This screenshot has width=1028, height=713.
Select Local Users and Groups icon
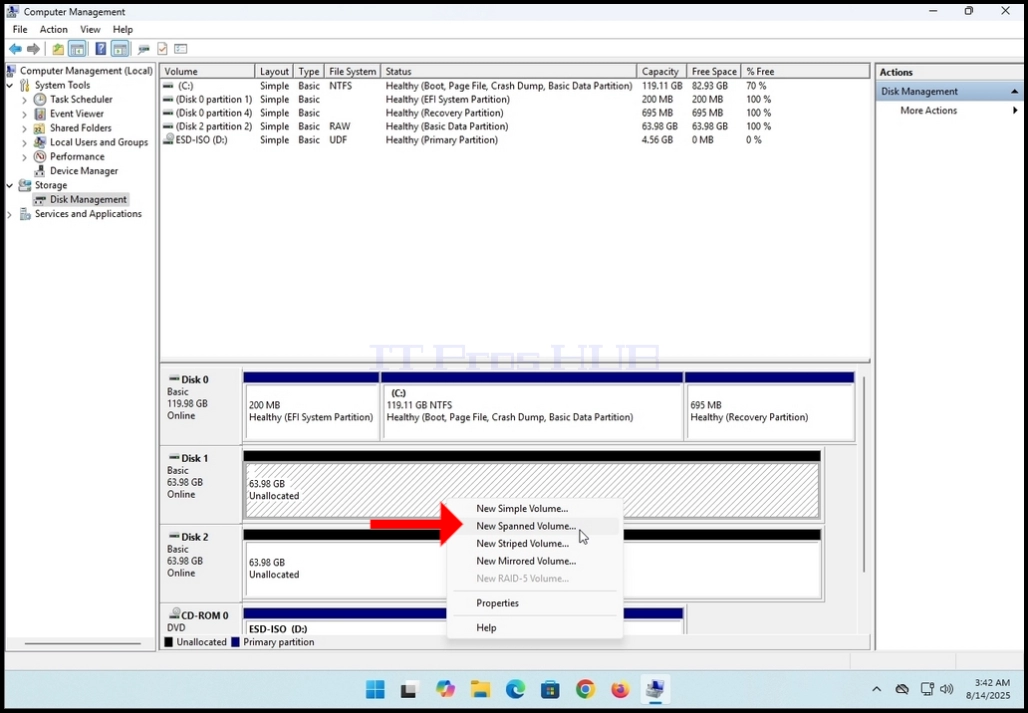40,142
